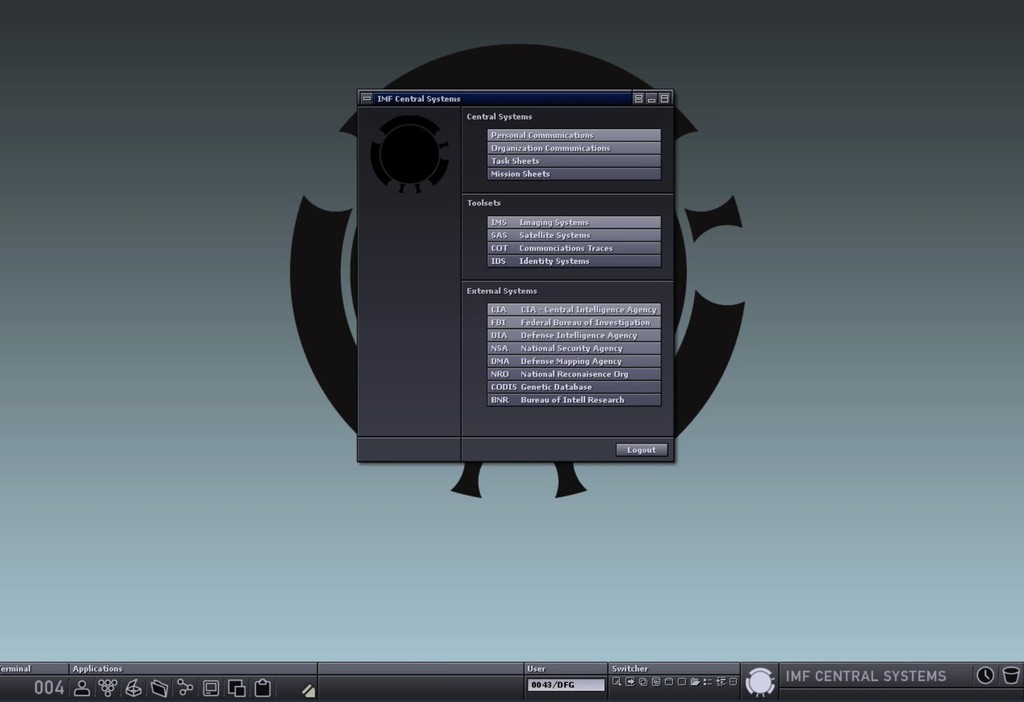
Task: Open the trash bin icon in taskbar
Action: click(1010, 675)
